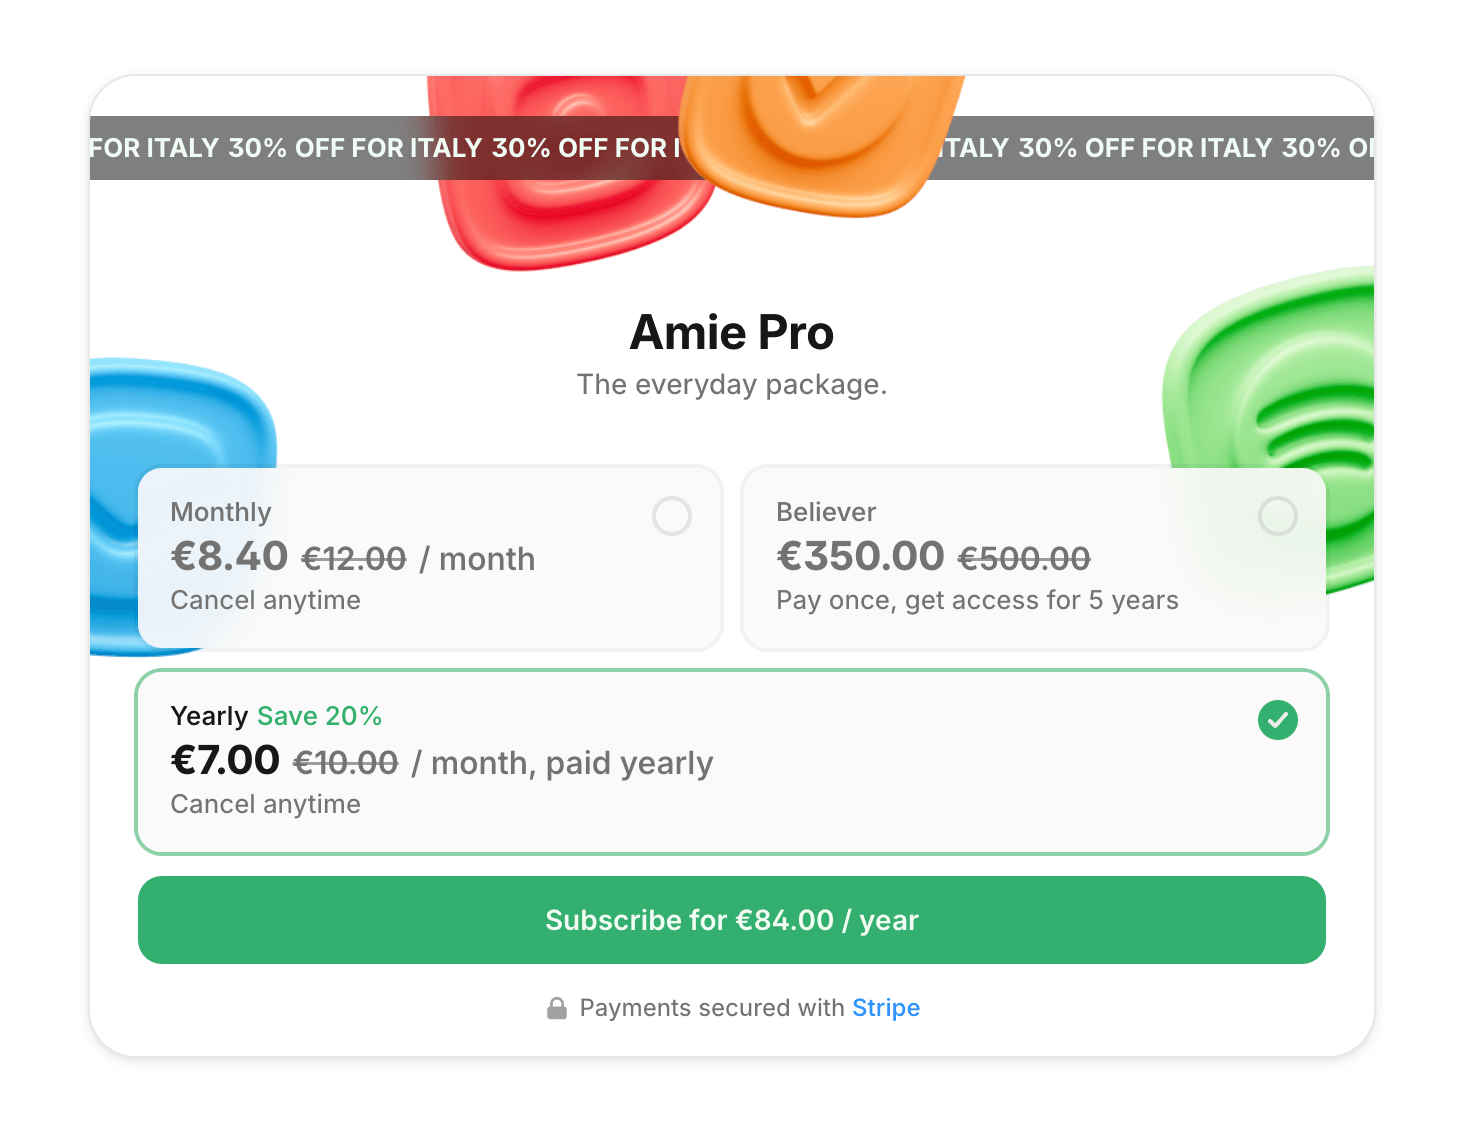Click the lock icon beside Payments secured

(557, 1008)
